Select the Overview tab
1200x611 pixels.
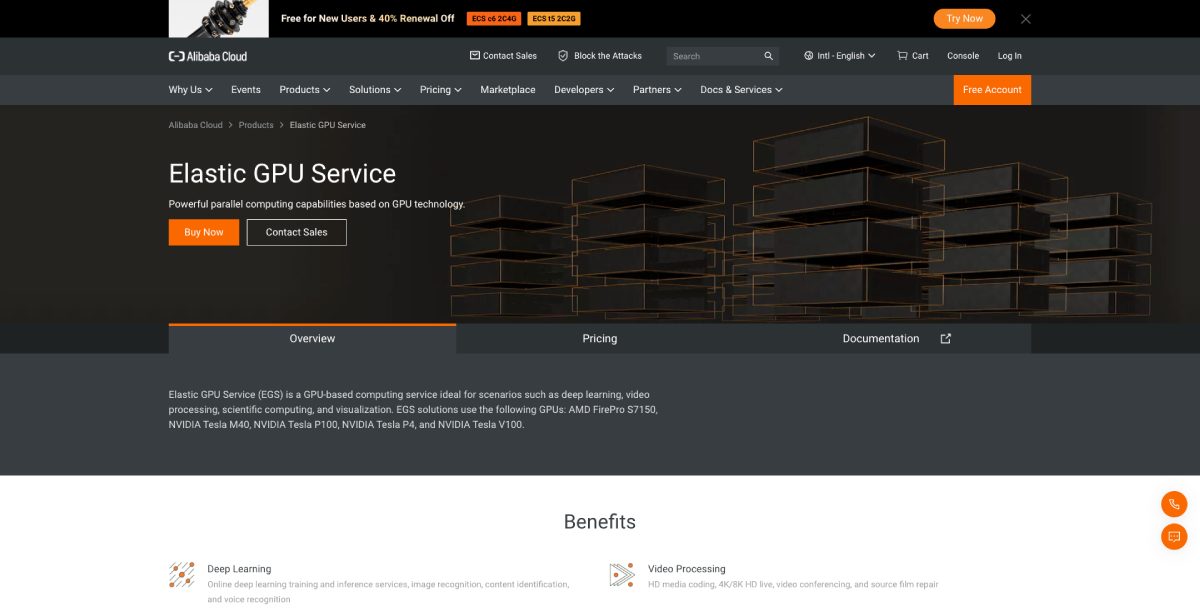(x=312, y=338)
